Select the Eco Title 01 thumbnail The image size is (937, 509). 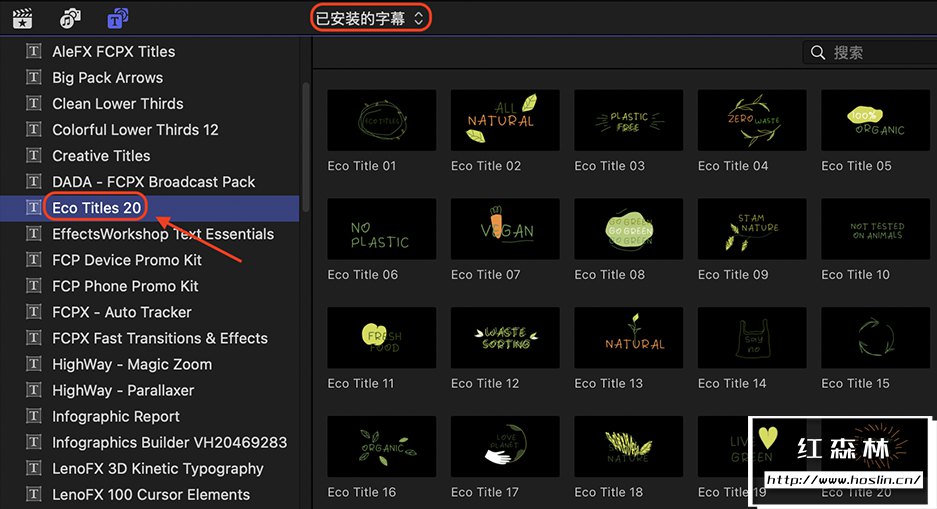pos(382,120)
